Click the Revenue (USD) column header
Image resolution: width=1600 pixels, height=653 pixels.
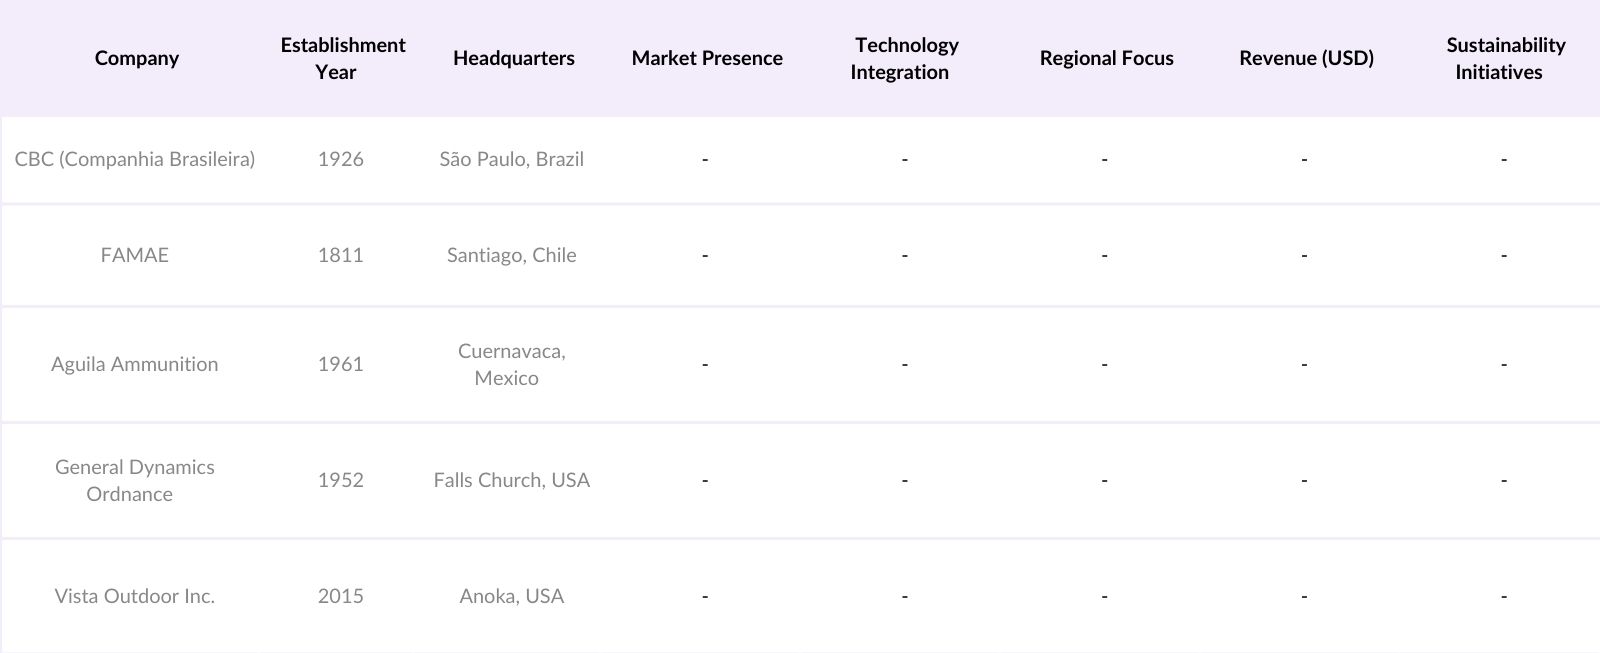click(1306, 58)
